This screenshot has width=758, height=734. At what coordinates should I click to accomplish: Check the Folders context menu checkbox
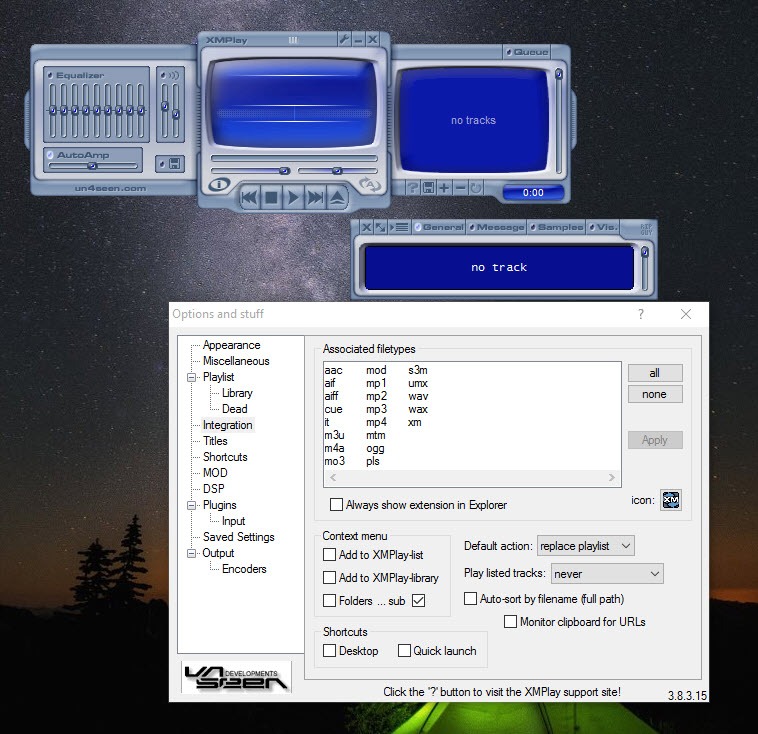coord(329,601)
